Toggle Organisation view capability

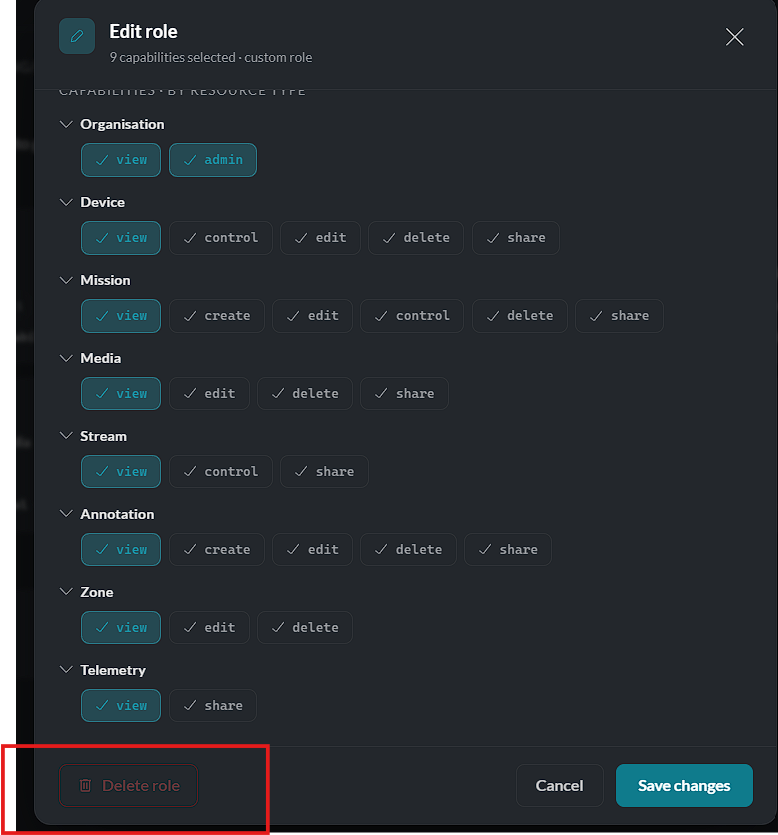click(x=121, y=160)
